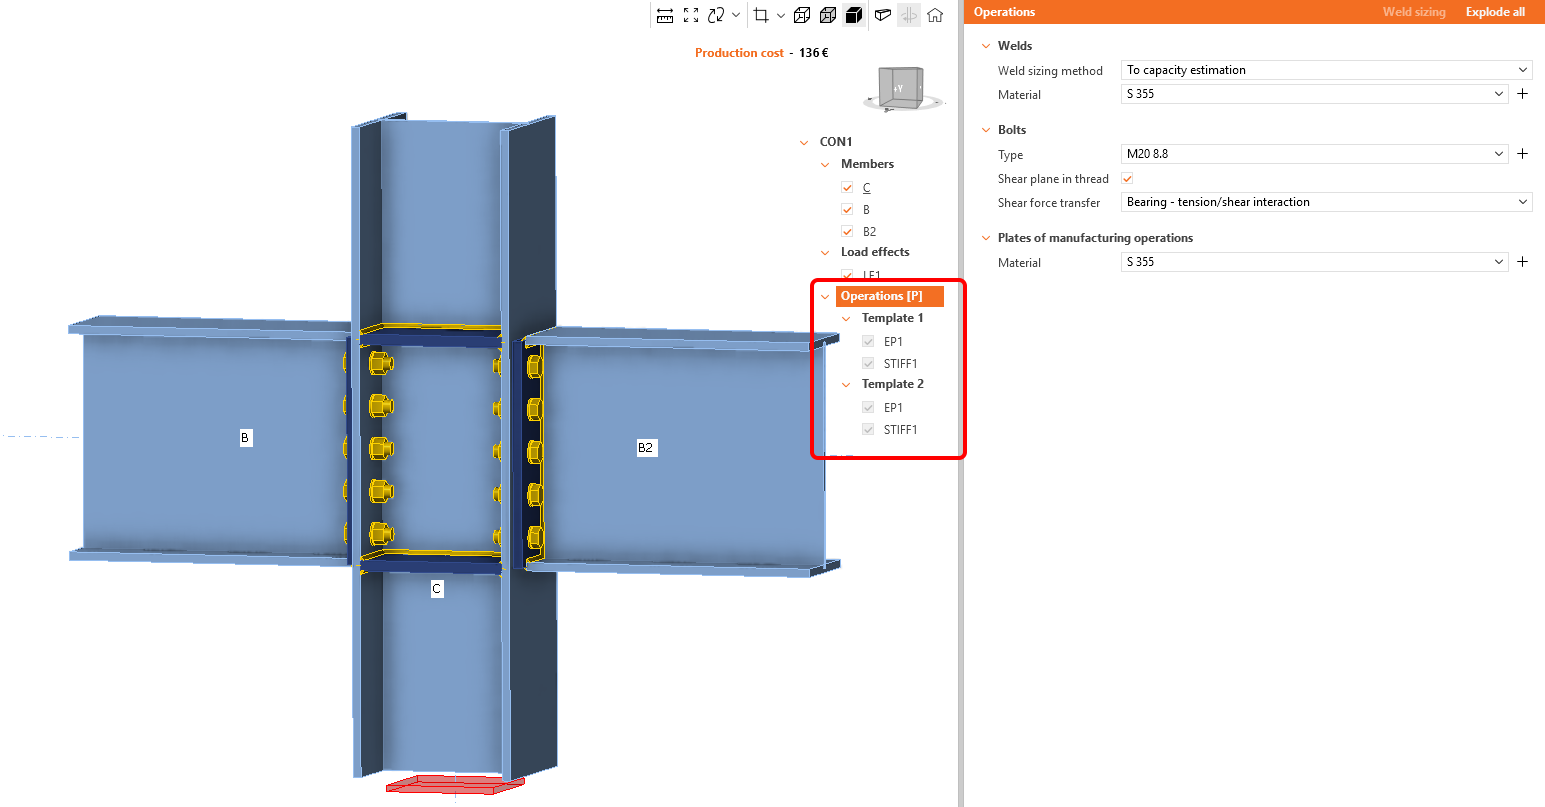
Task: Open bolt Type M20 8.8 dropdown
Action: (x=1314, y=154)
